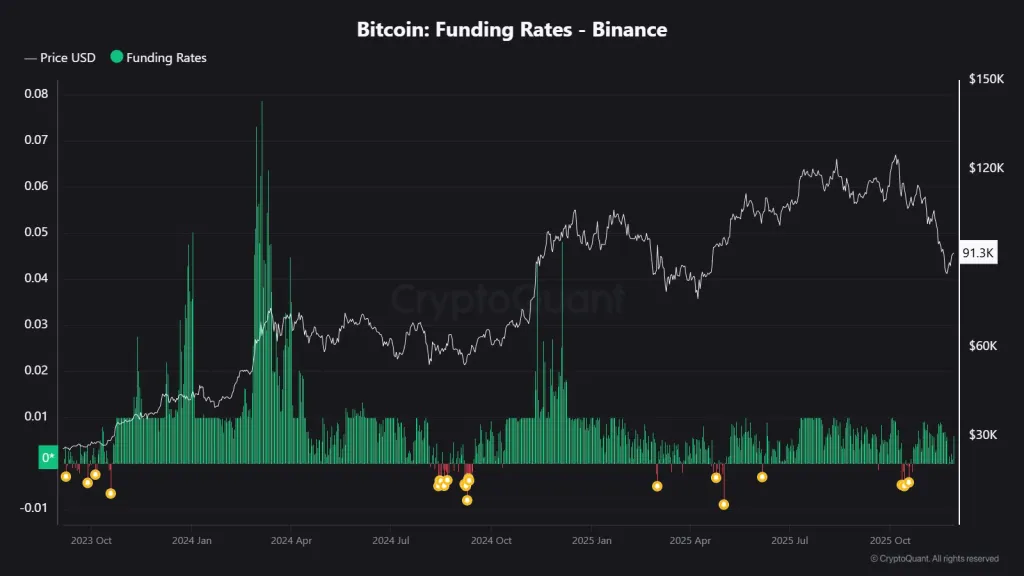Image resolution: width=1024 pixels, height=576 pixels.
Task: Click the CryptoQuant watermark in chart center
Action: point(508,299)
